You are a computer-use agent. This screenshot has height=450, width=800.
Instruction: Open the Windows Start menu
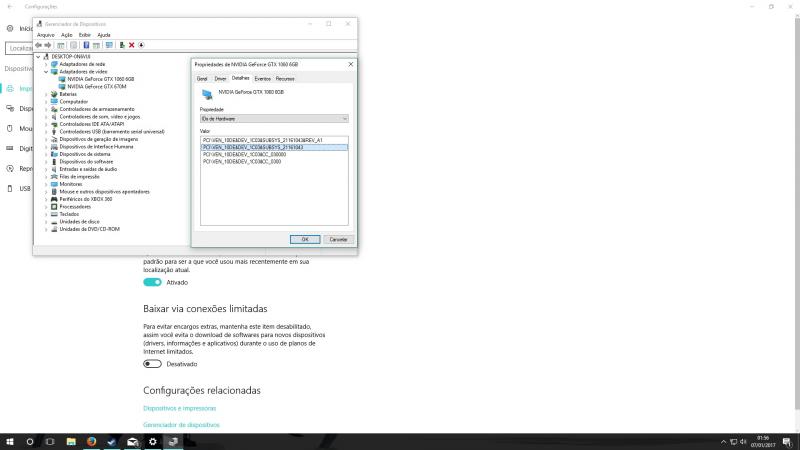[10, 442]
